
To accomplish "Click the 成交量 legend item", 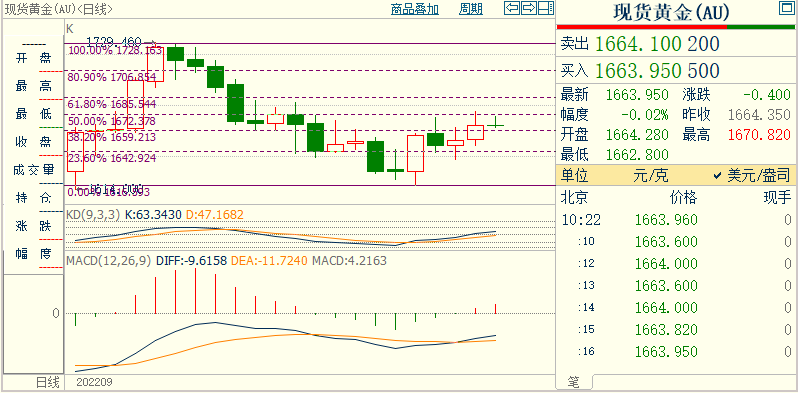I will pos(34,170).
